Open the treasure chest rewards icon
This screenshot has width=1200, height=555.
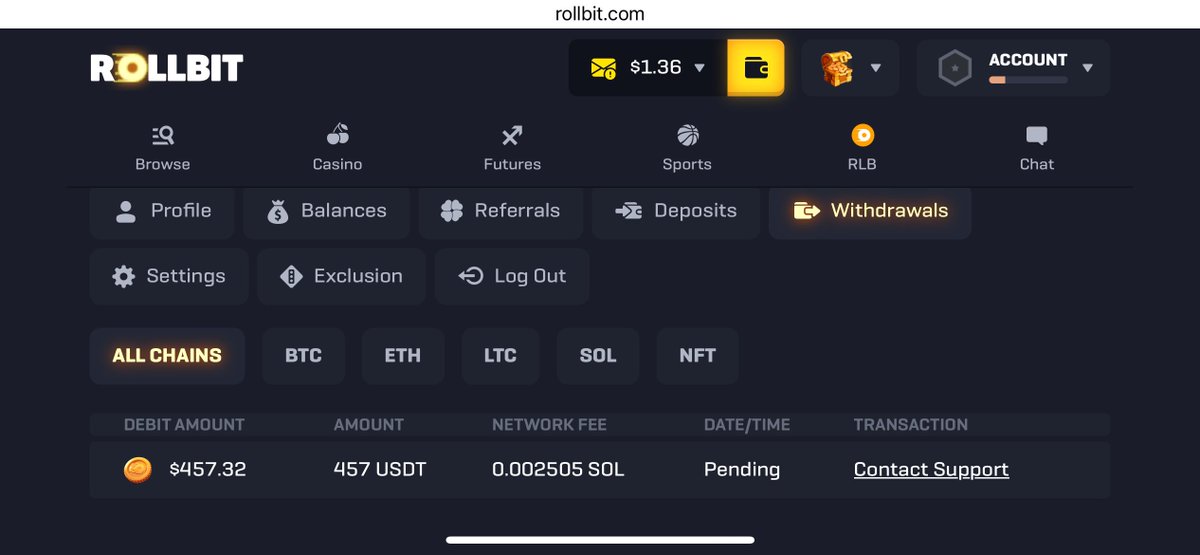pyautogui.click(x=836, y=68)
